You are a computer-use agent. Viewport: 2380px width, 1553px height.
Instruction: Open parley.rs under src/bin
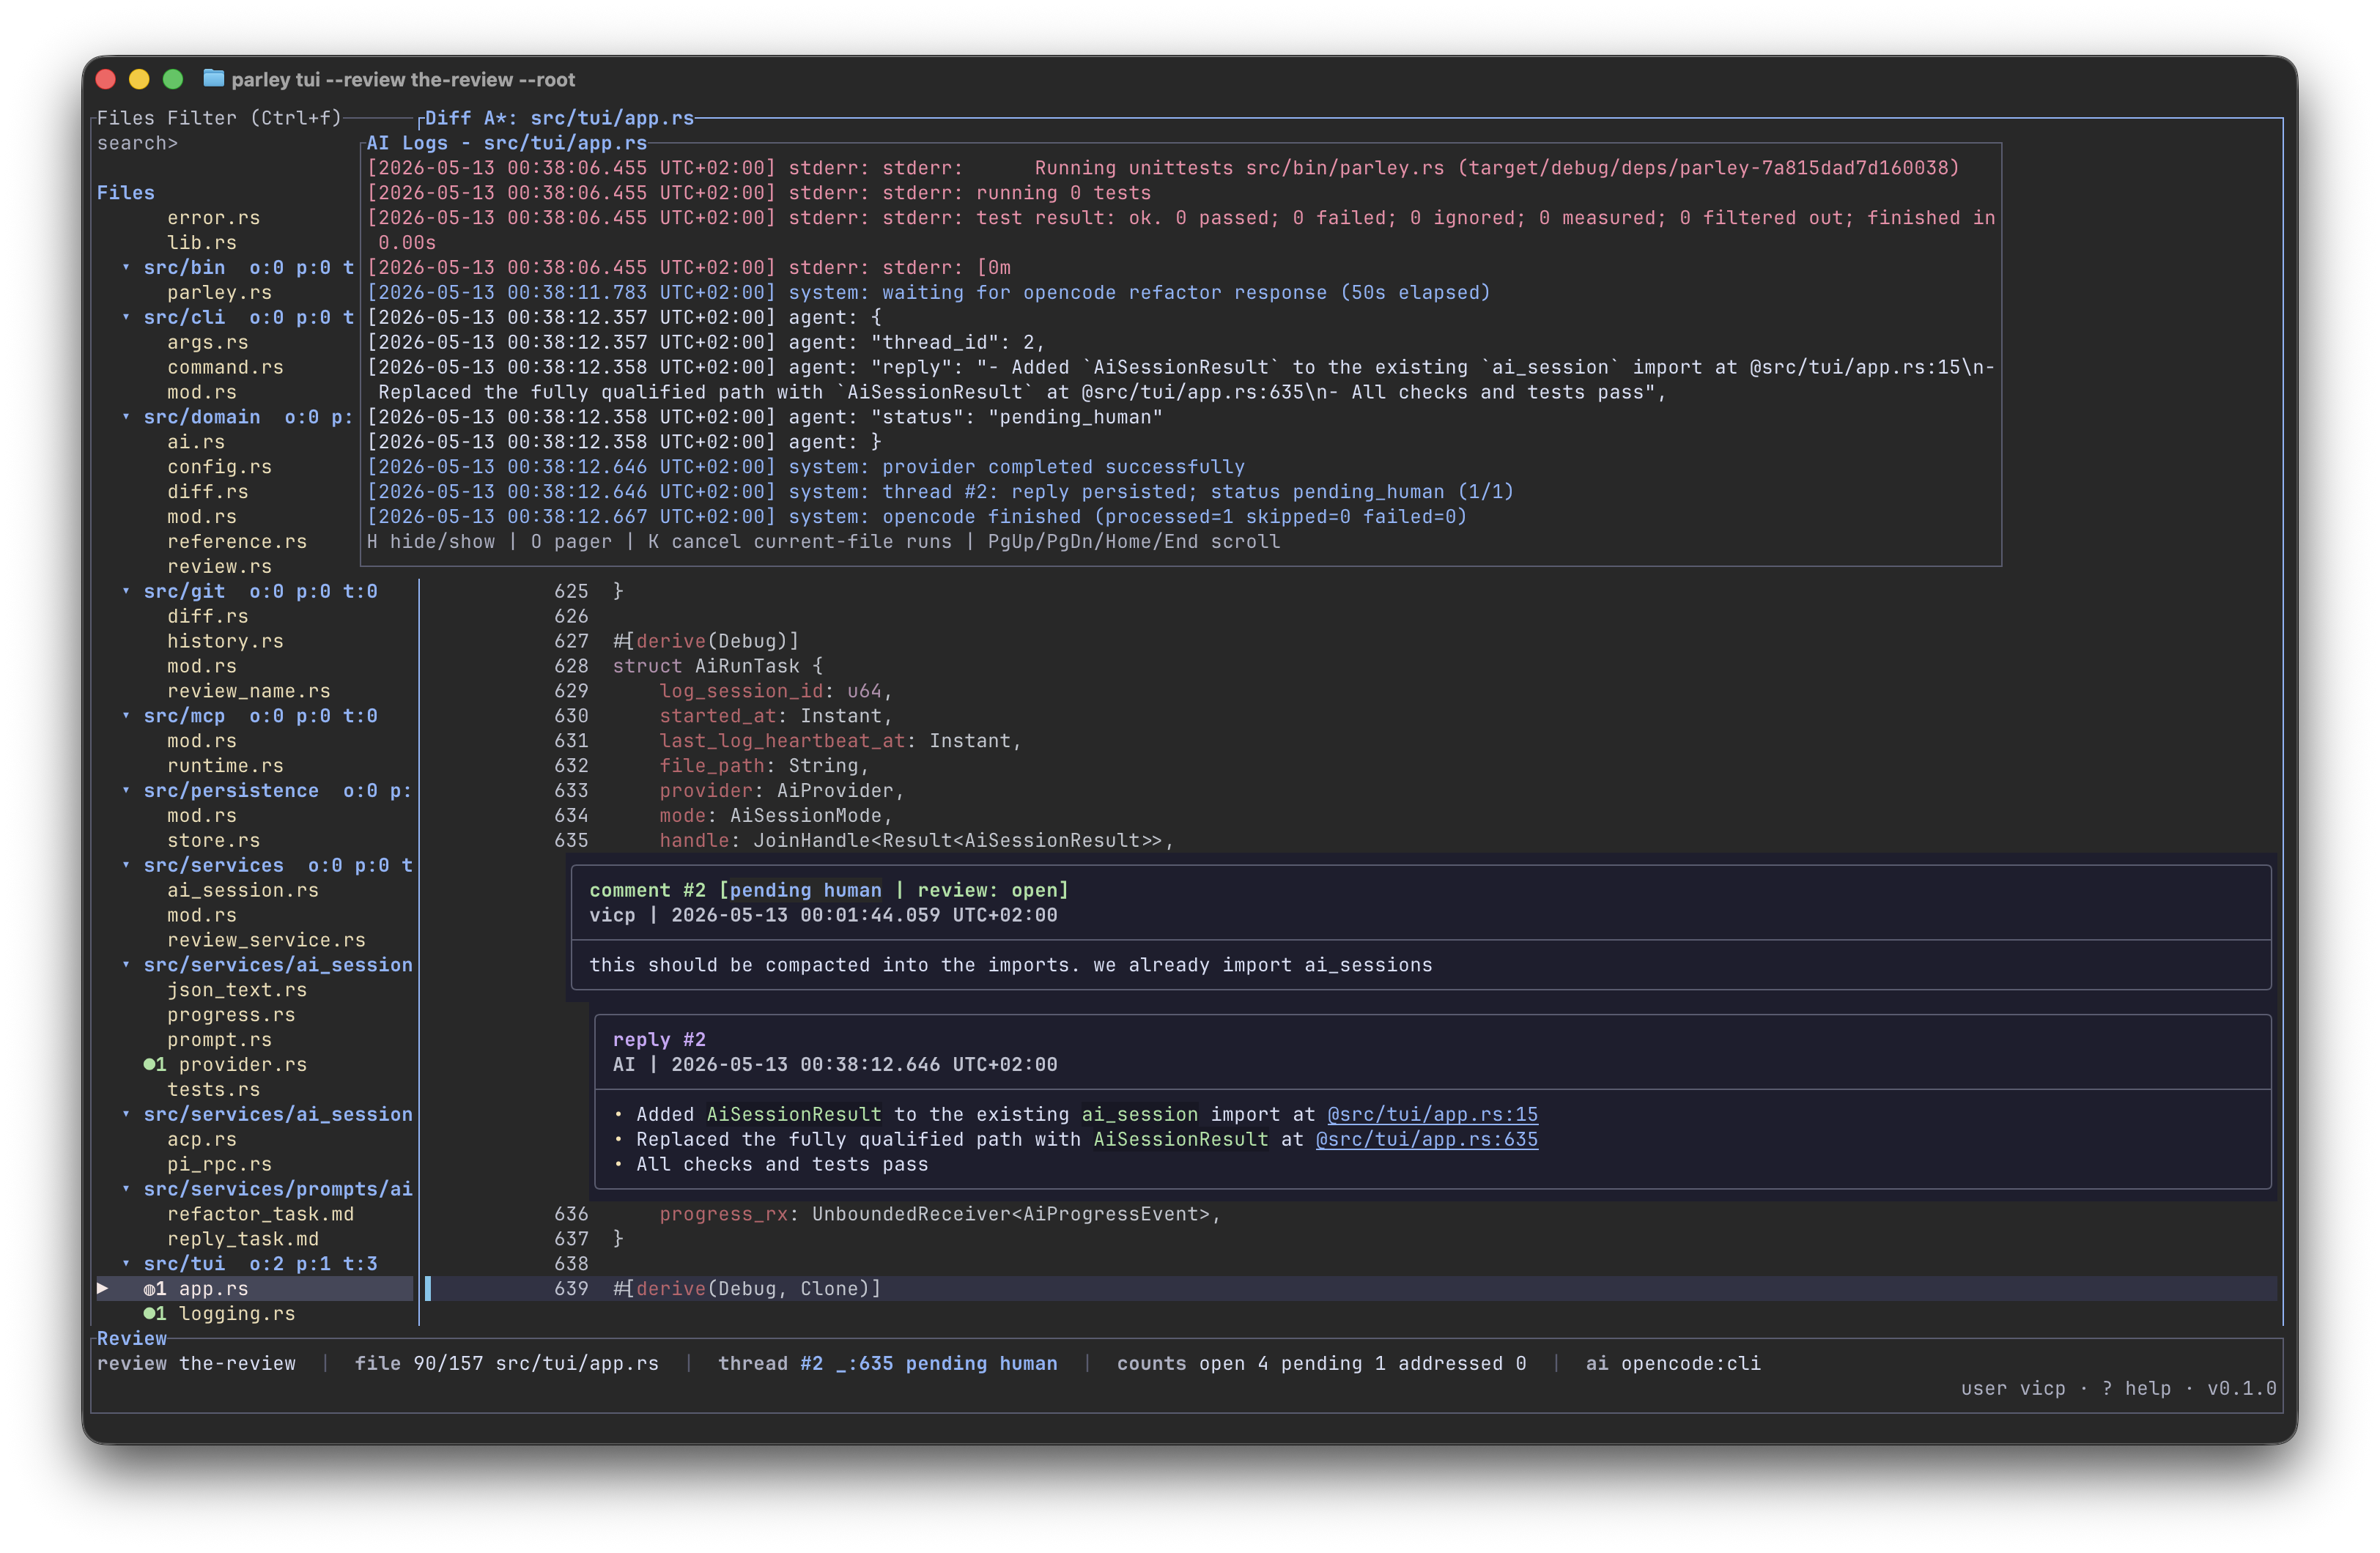pyautogui.click(x=219, y=292)
